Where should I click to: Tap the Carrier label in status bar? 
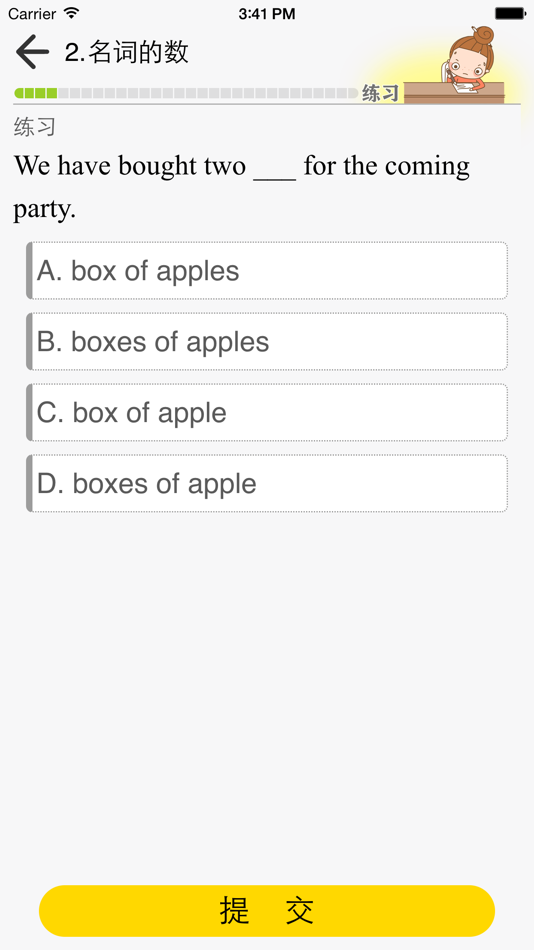coord(32,13)
